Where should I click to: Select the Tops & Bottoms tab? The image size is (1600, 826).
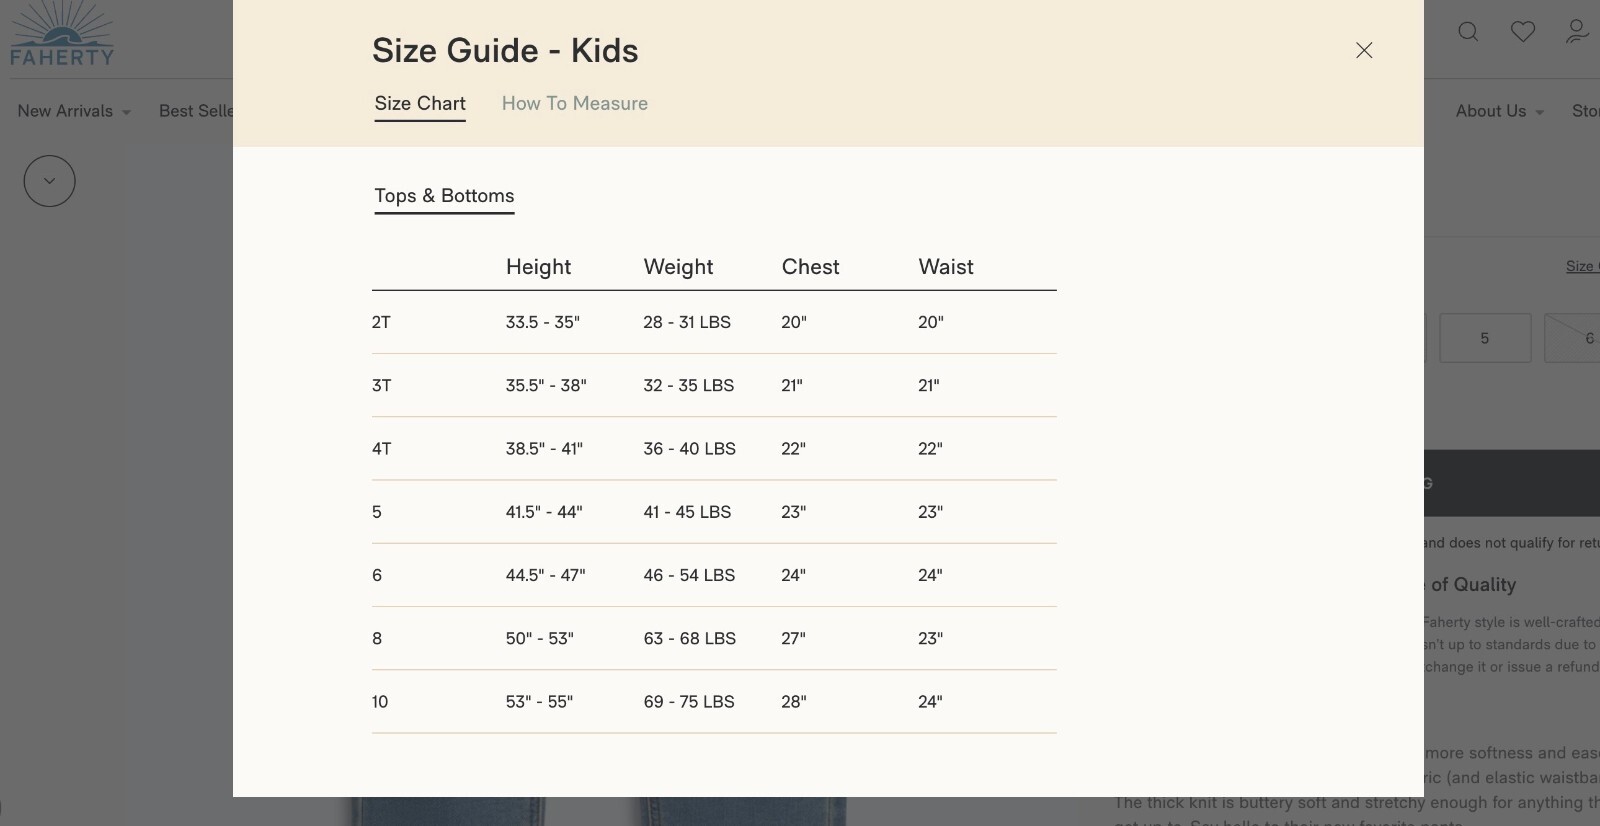tap(444, 196)
